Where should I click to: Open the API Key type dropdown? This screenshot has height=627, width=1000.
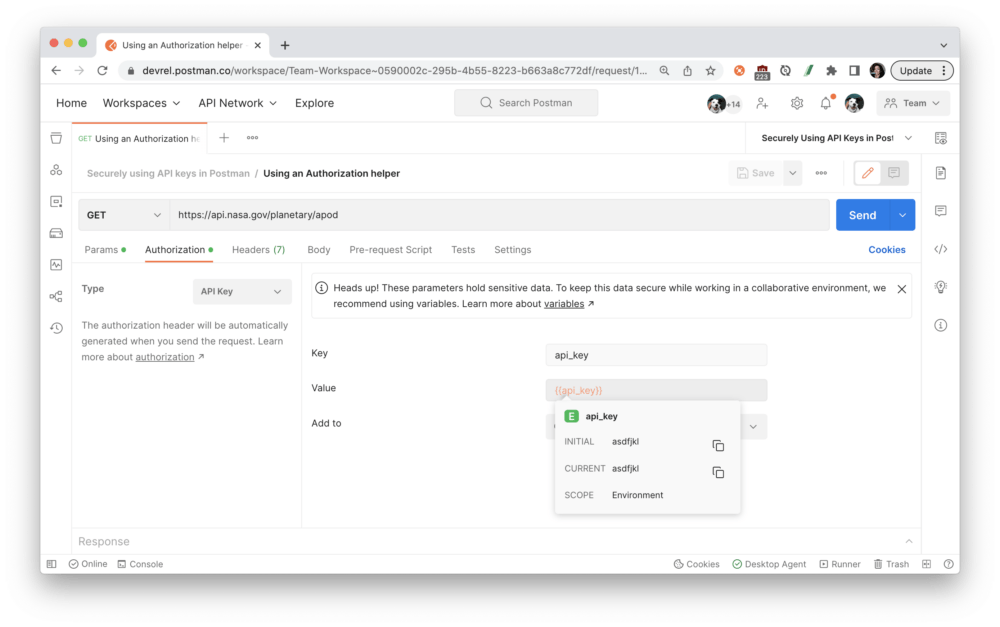[x=242, y=291]
